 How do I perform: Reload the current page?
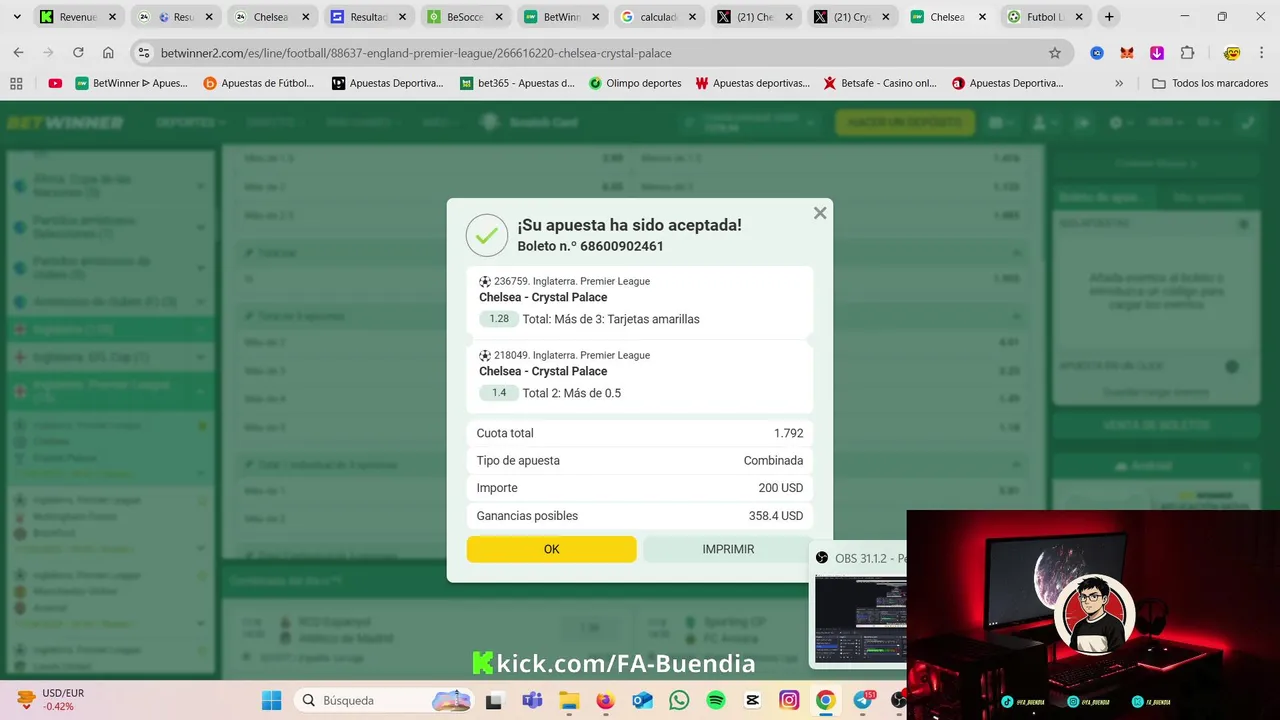point(78,53)
